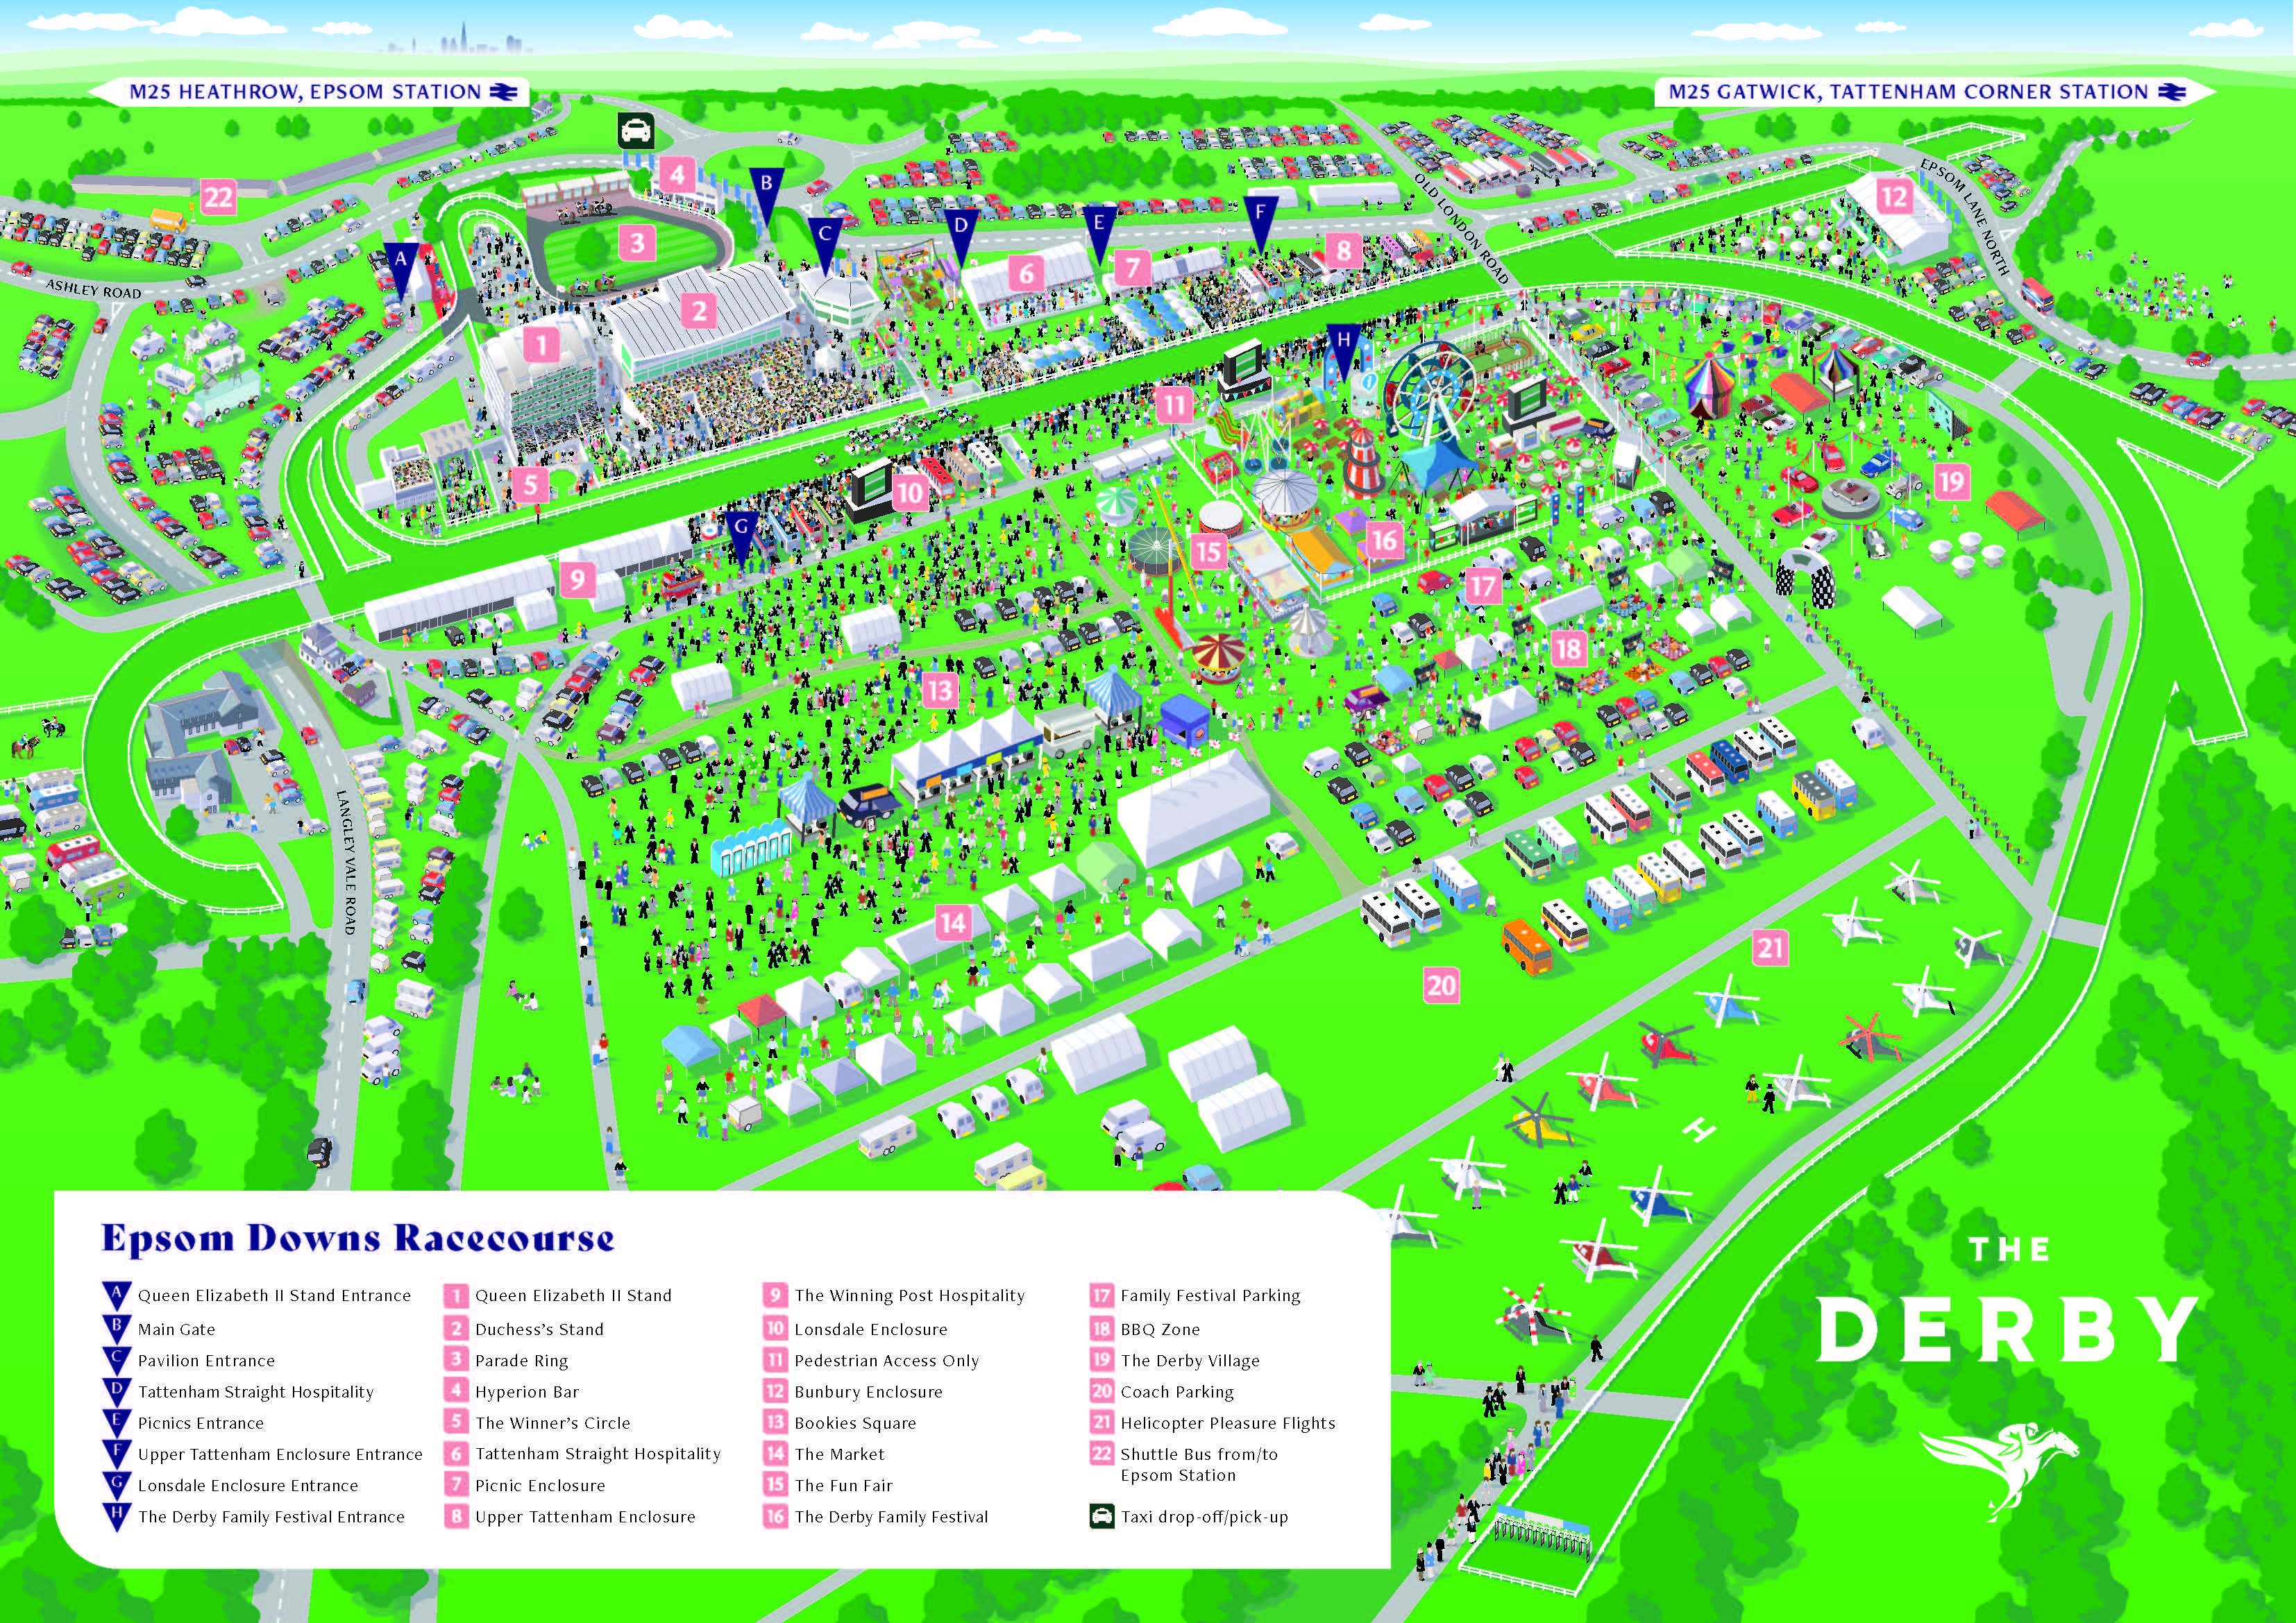Click map marker 17 Family Festival Parking

click(x=1482, y=585)
